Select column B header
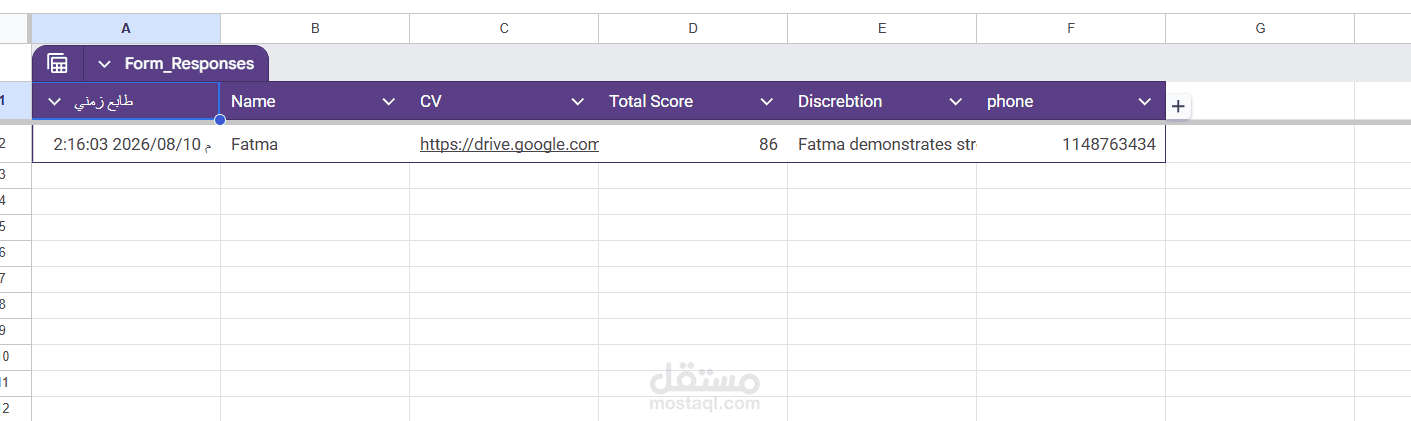Screen dimensions: 1411x421 (x=315, y=29)
